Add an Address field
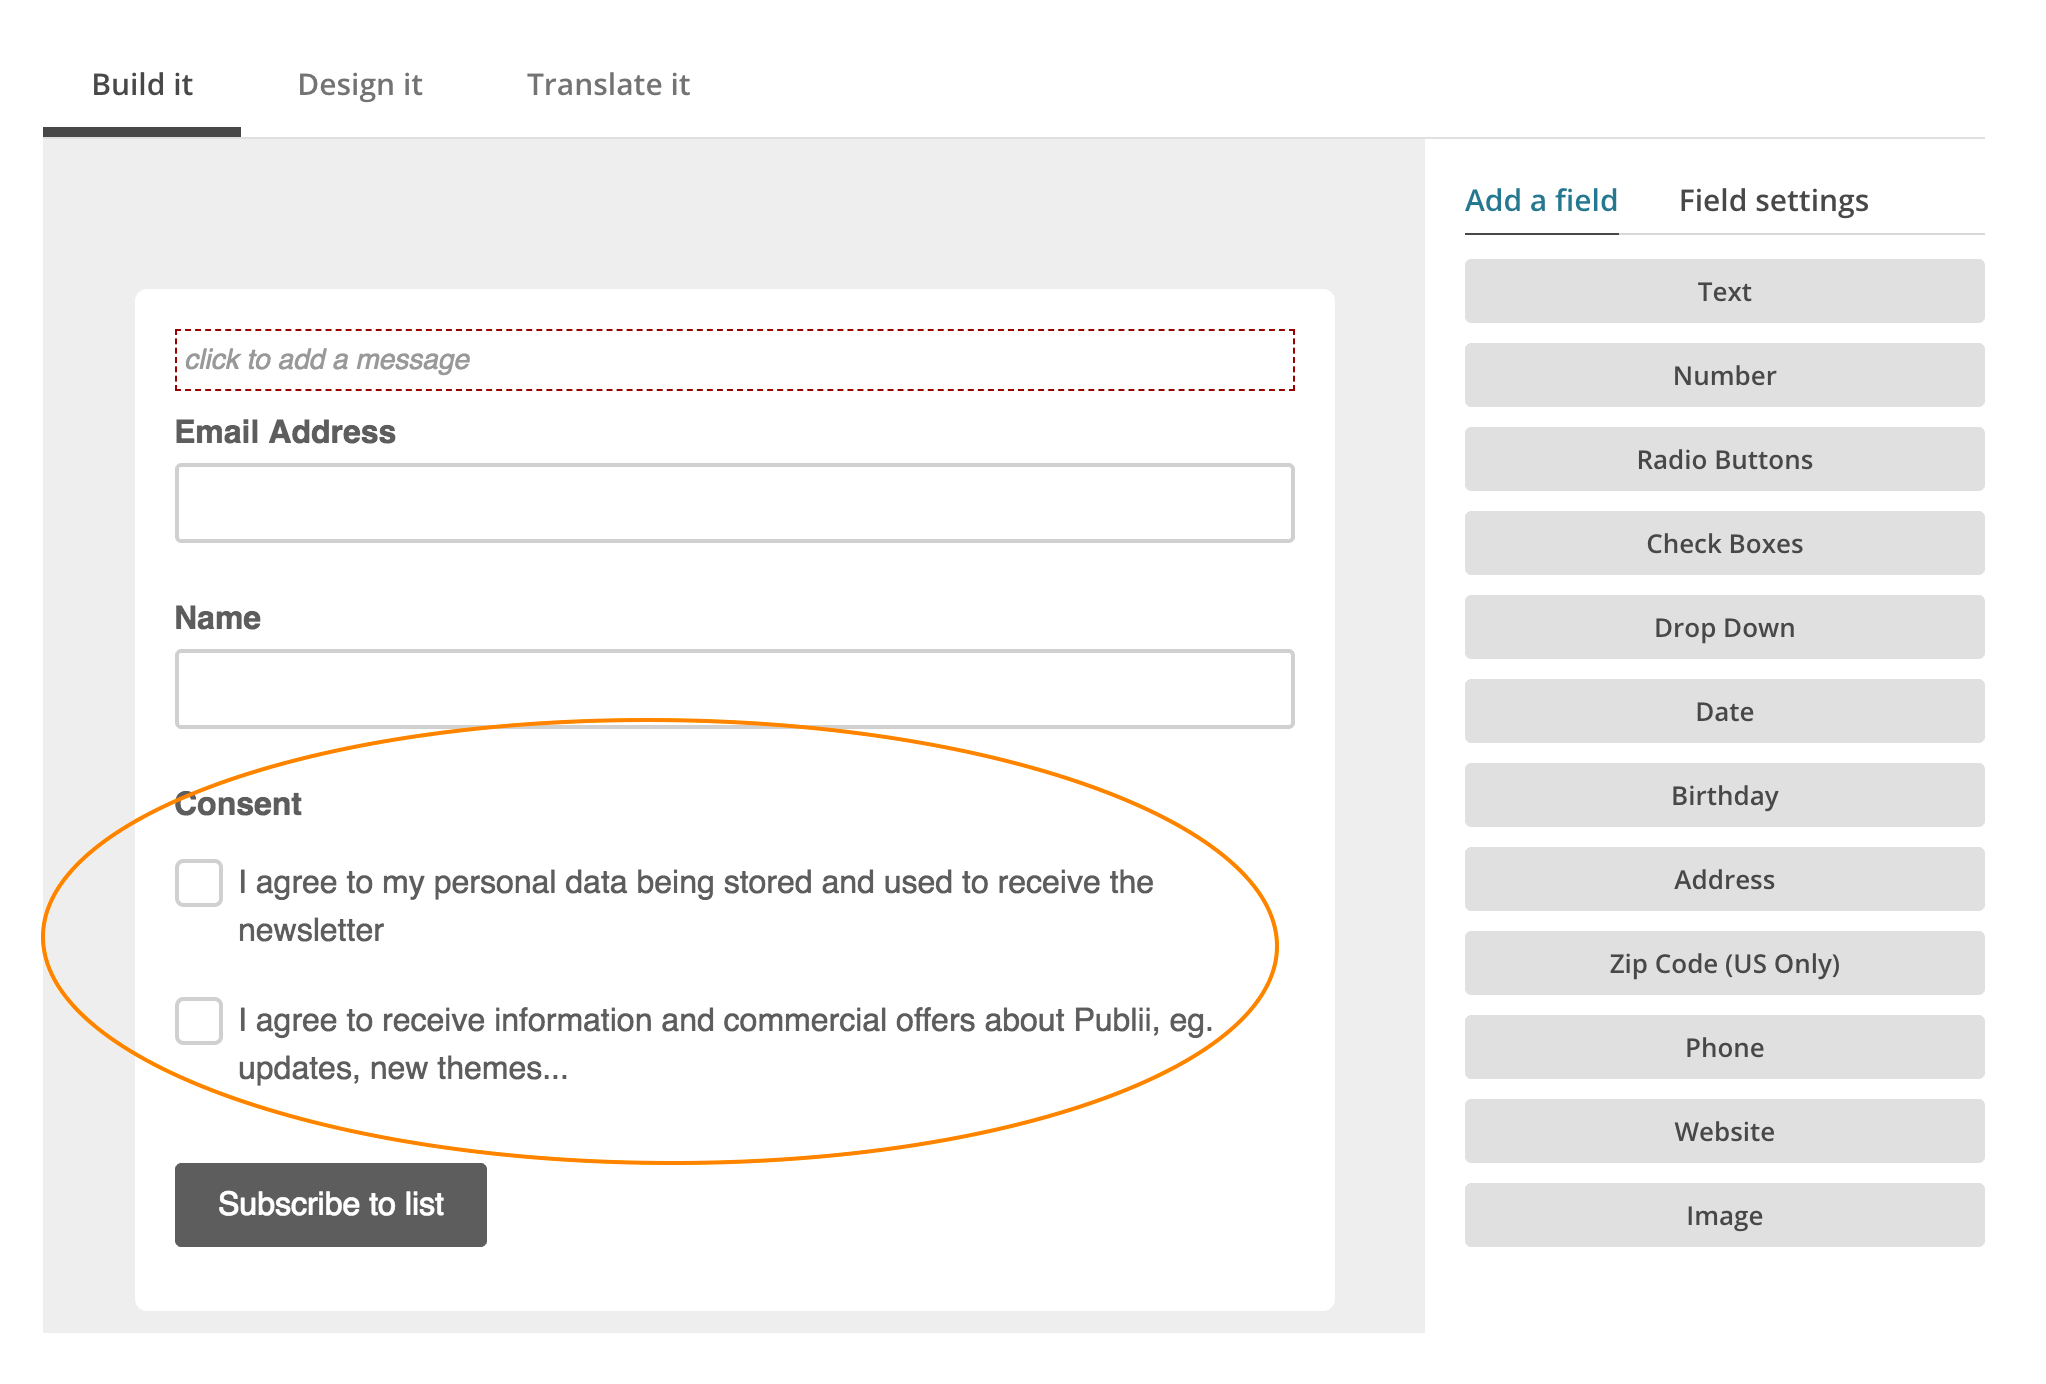 [x=1723, y=879]
